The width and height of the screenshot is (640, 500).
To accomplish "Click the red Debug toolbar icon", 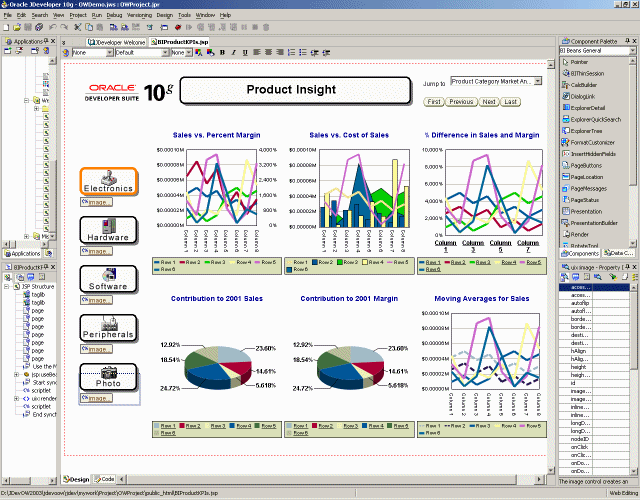I will 178,27.
